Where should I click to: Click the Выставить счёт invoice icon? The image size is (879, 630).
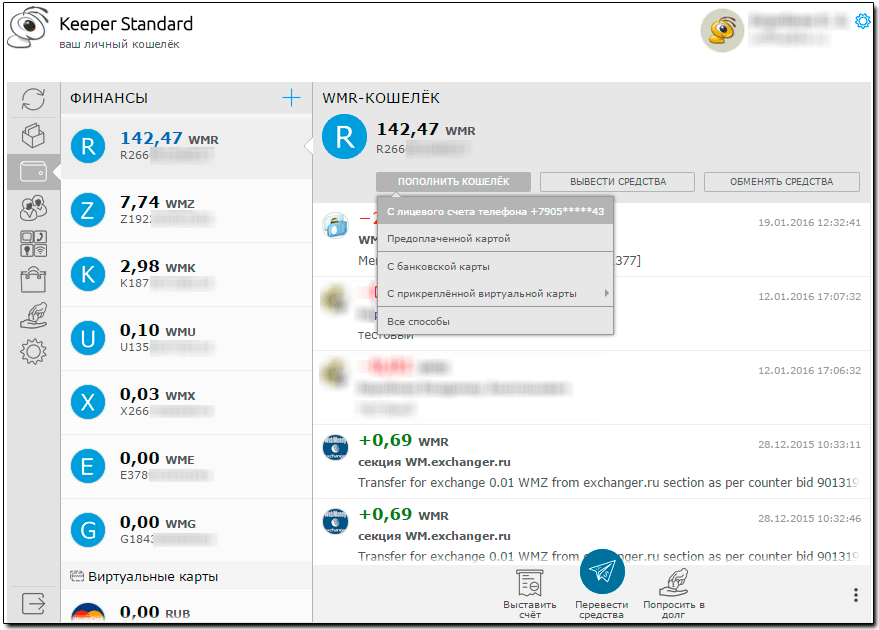(530, 583)
